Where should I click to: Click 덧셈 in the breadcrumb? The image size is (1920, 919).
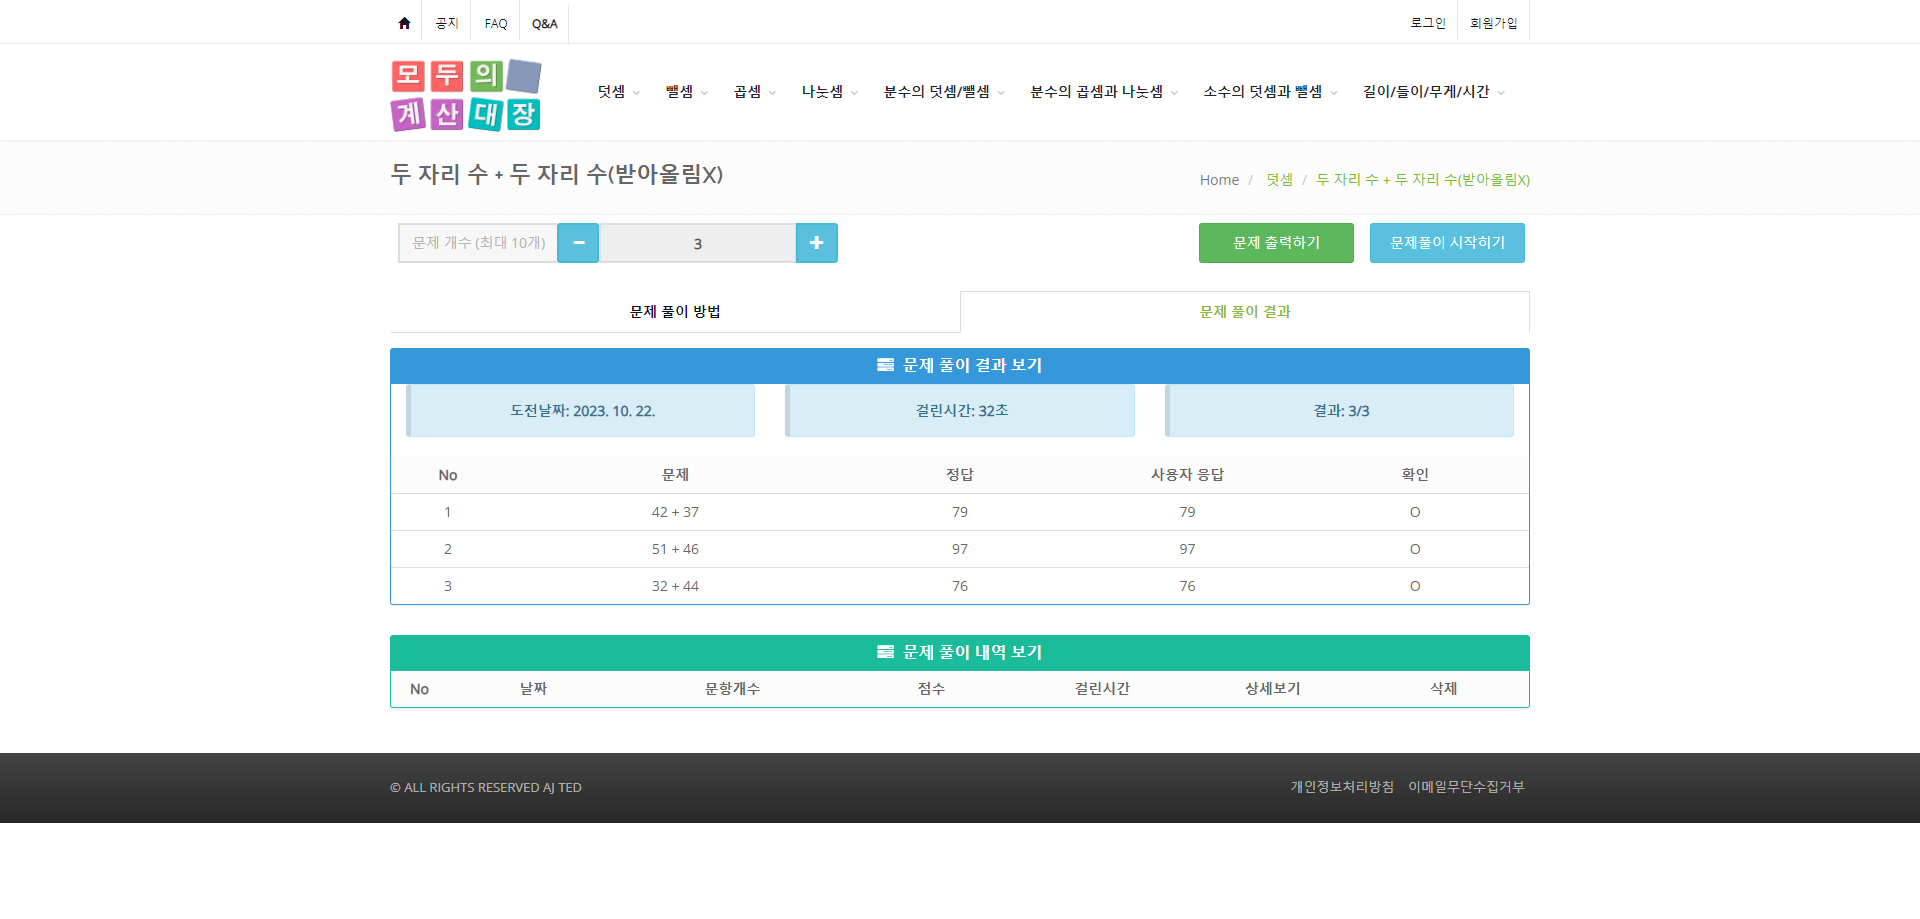point(1279,180)
